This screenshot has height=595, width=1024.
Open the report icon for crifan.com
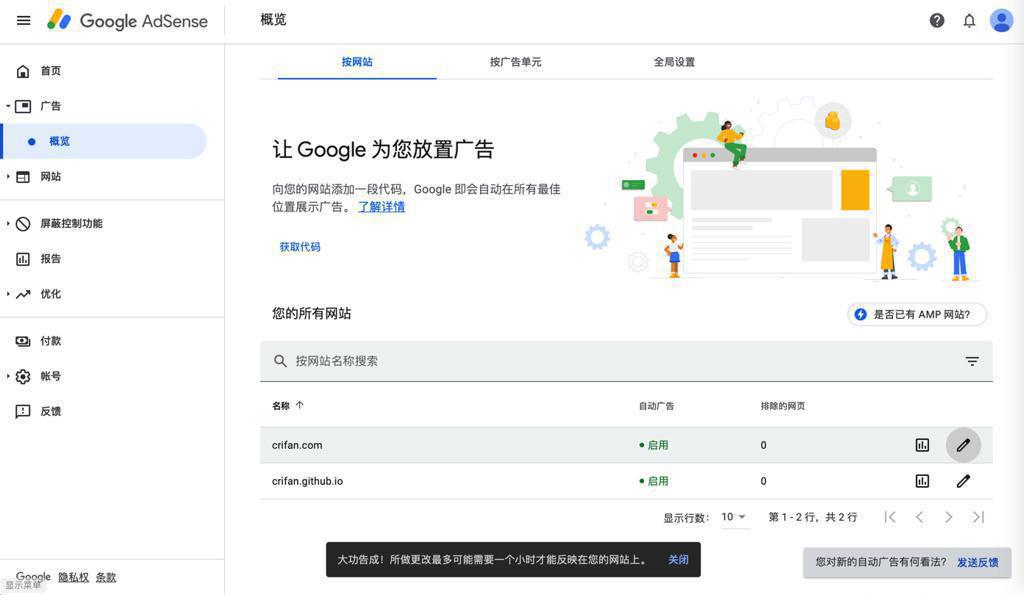(x=922, y=445)
